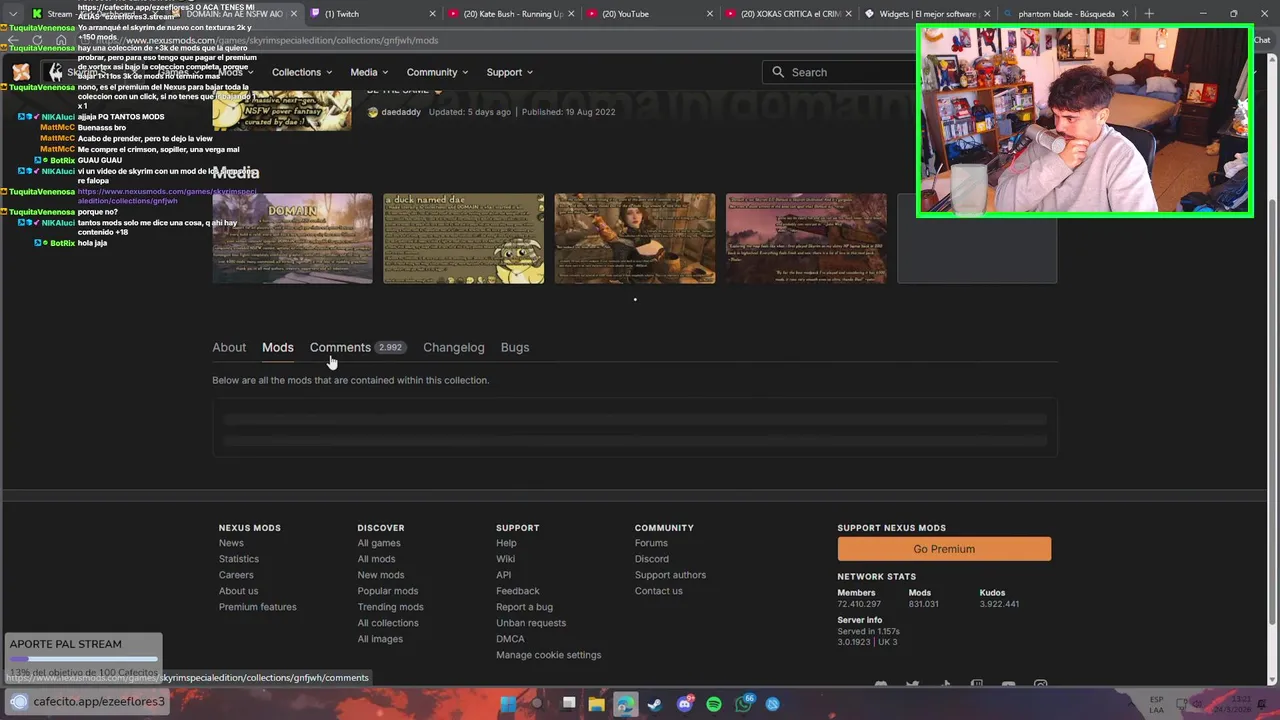Expand the Collections dropdown menu

pyautogui.click(x=303, y=72)
